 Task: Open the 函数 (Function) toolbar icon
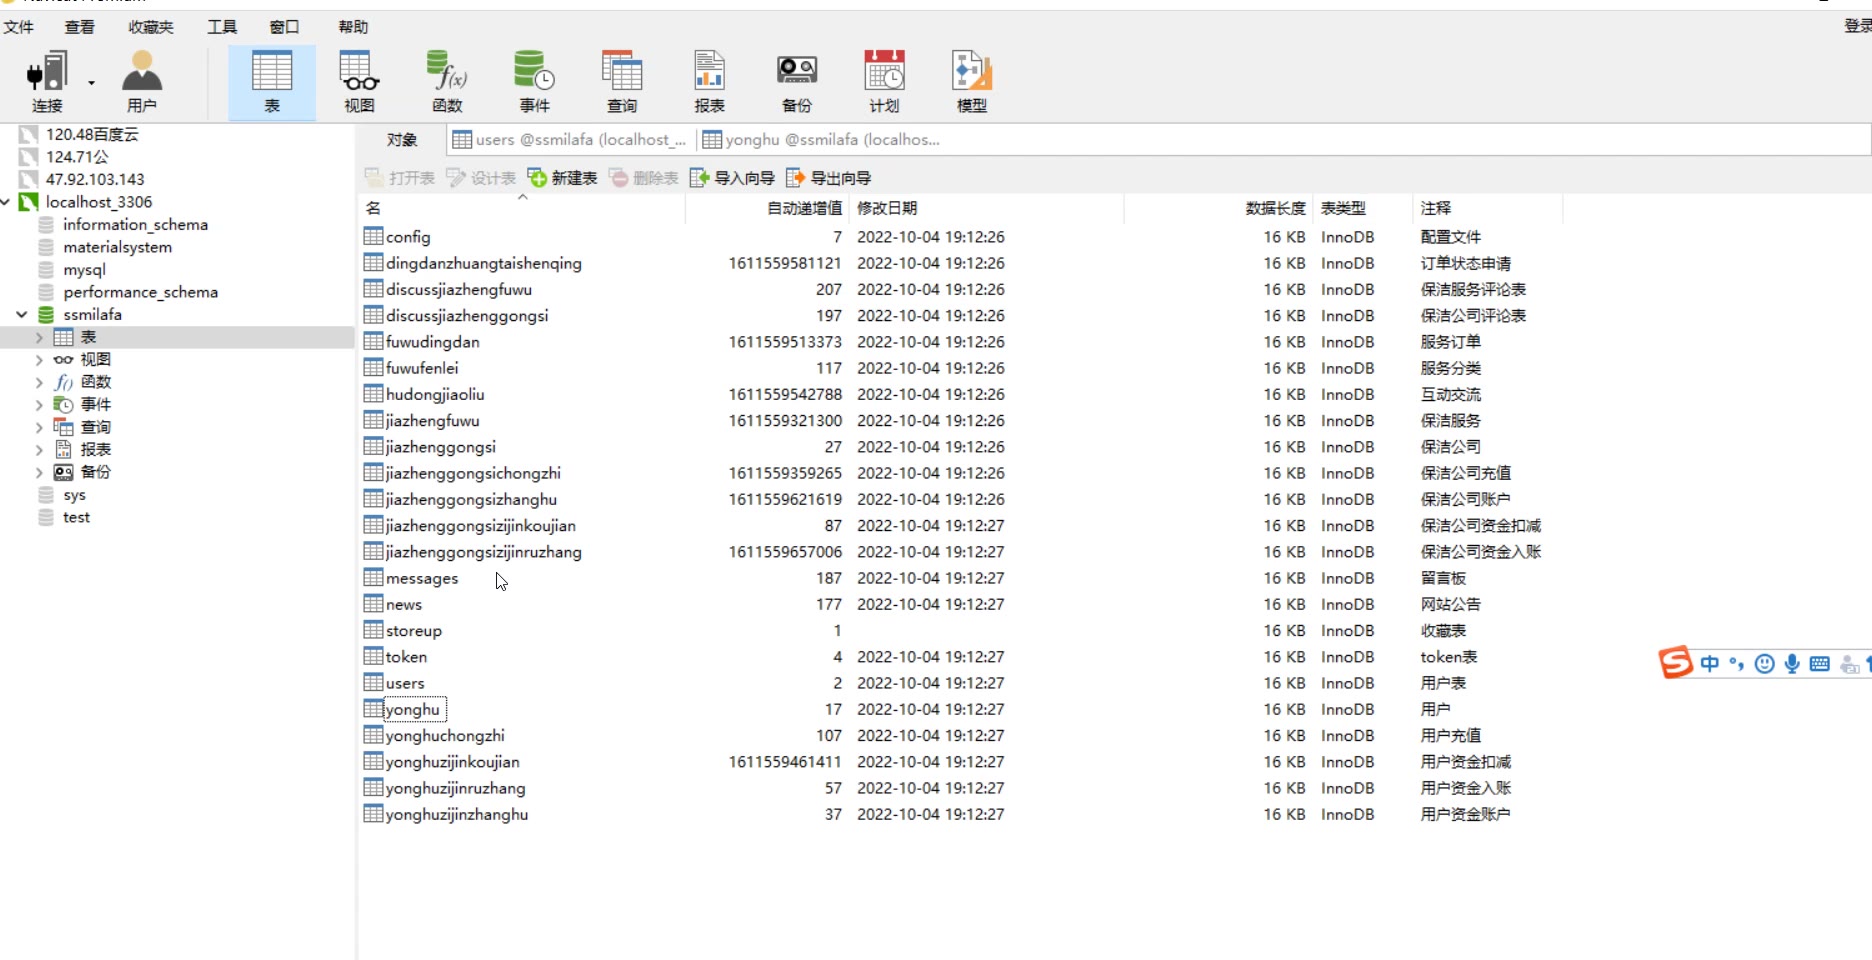(x=447, y=82)
